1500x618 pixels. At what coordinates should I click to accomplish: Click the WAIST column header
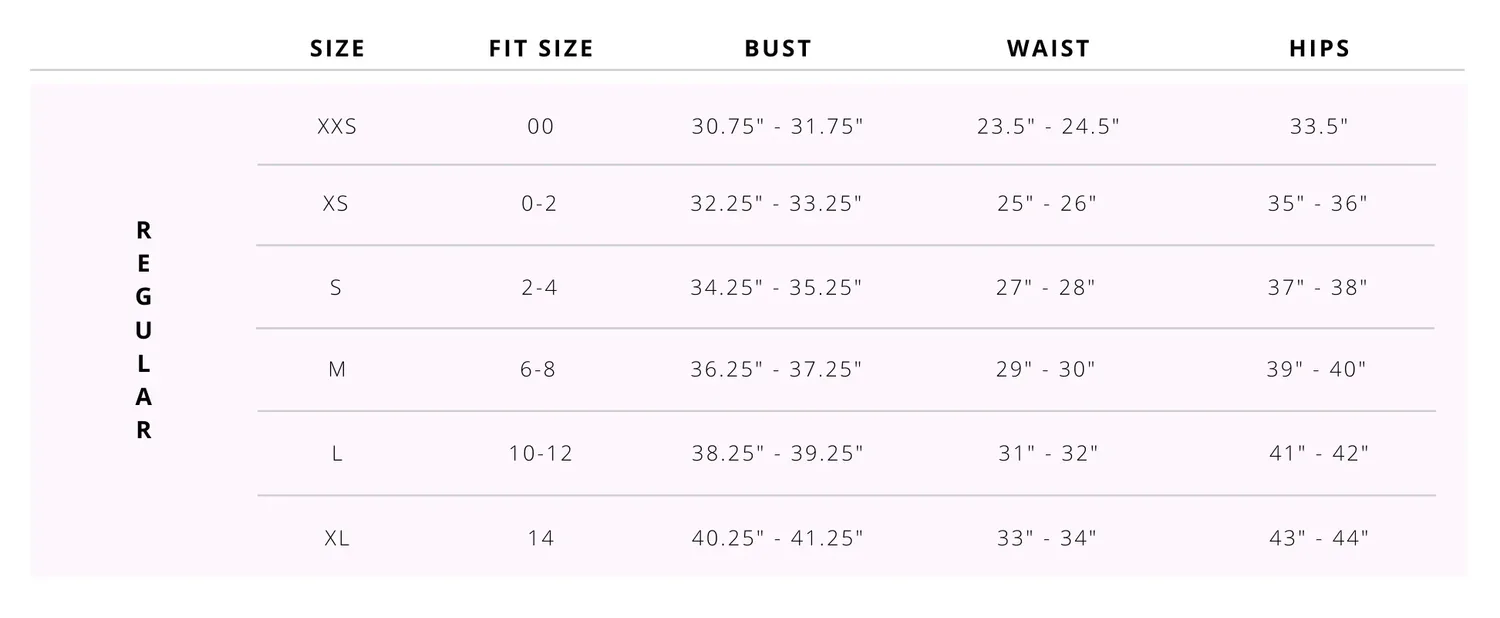pyautogui.click(x=1048, y=48)
